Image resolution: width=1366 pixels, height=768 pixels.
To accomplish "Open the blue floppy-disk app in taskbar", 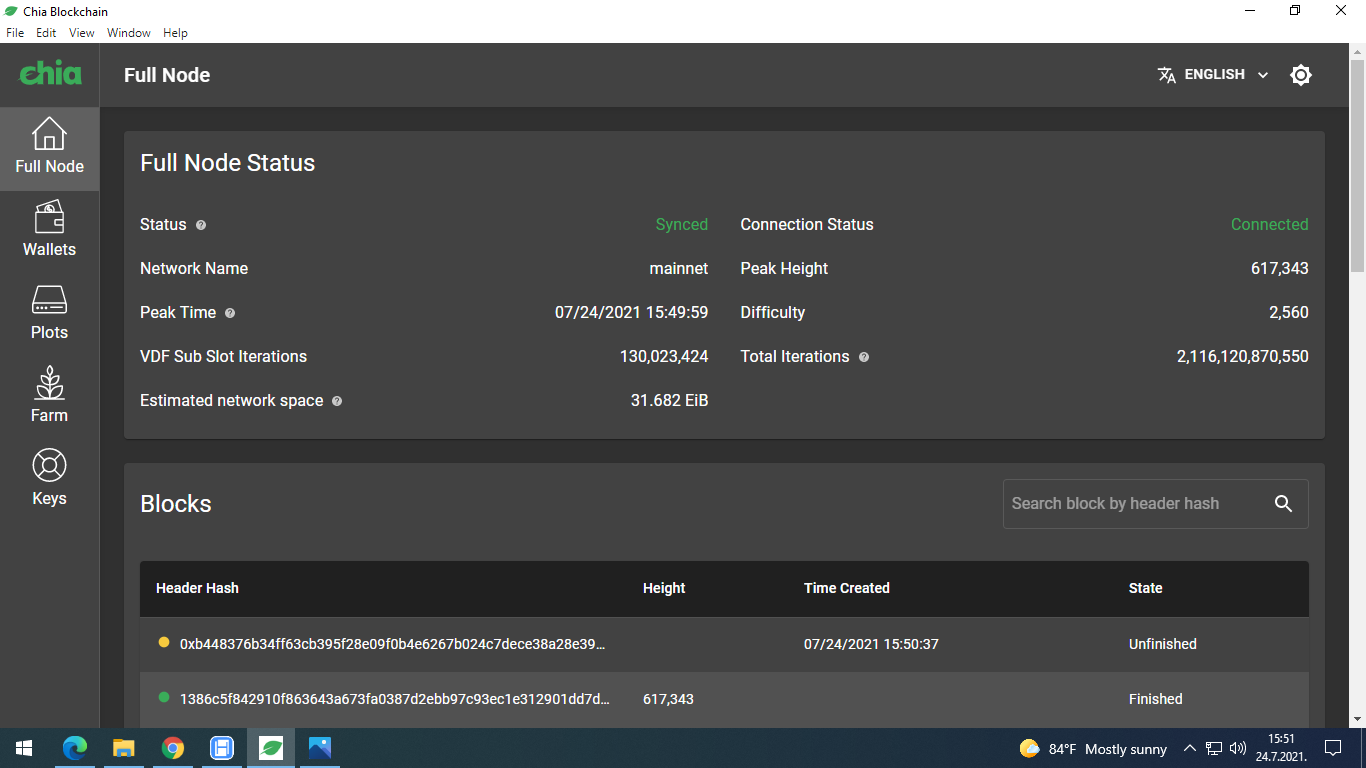I will [221, 748].
